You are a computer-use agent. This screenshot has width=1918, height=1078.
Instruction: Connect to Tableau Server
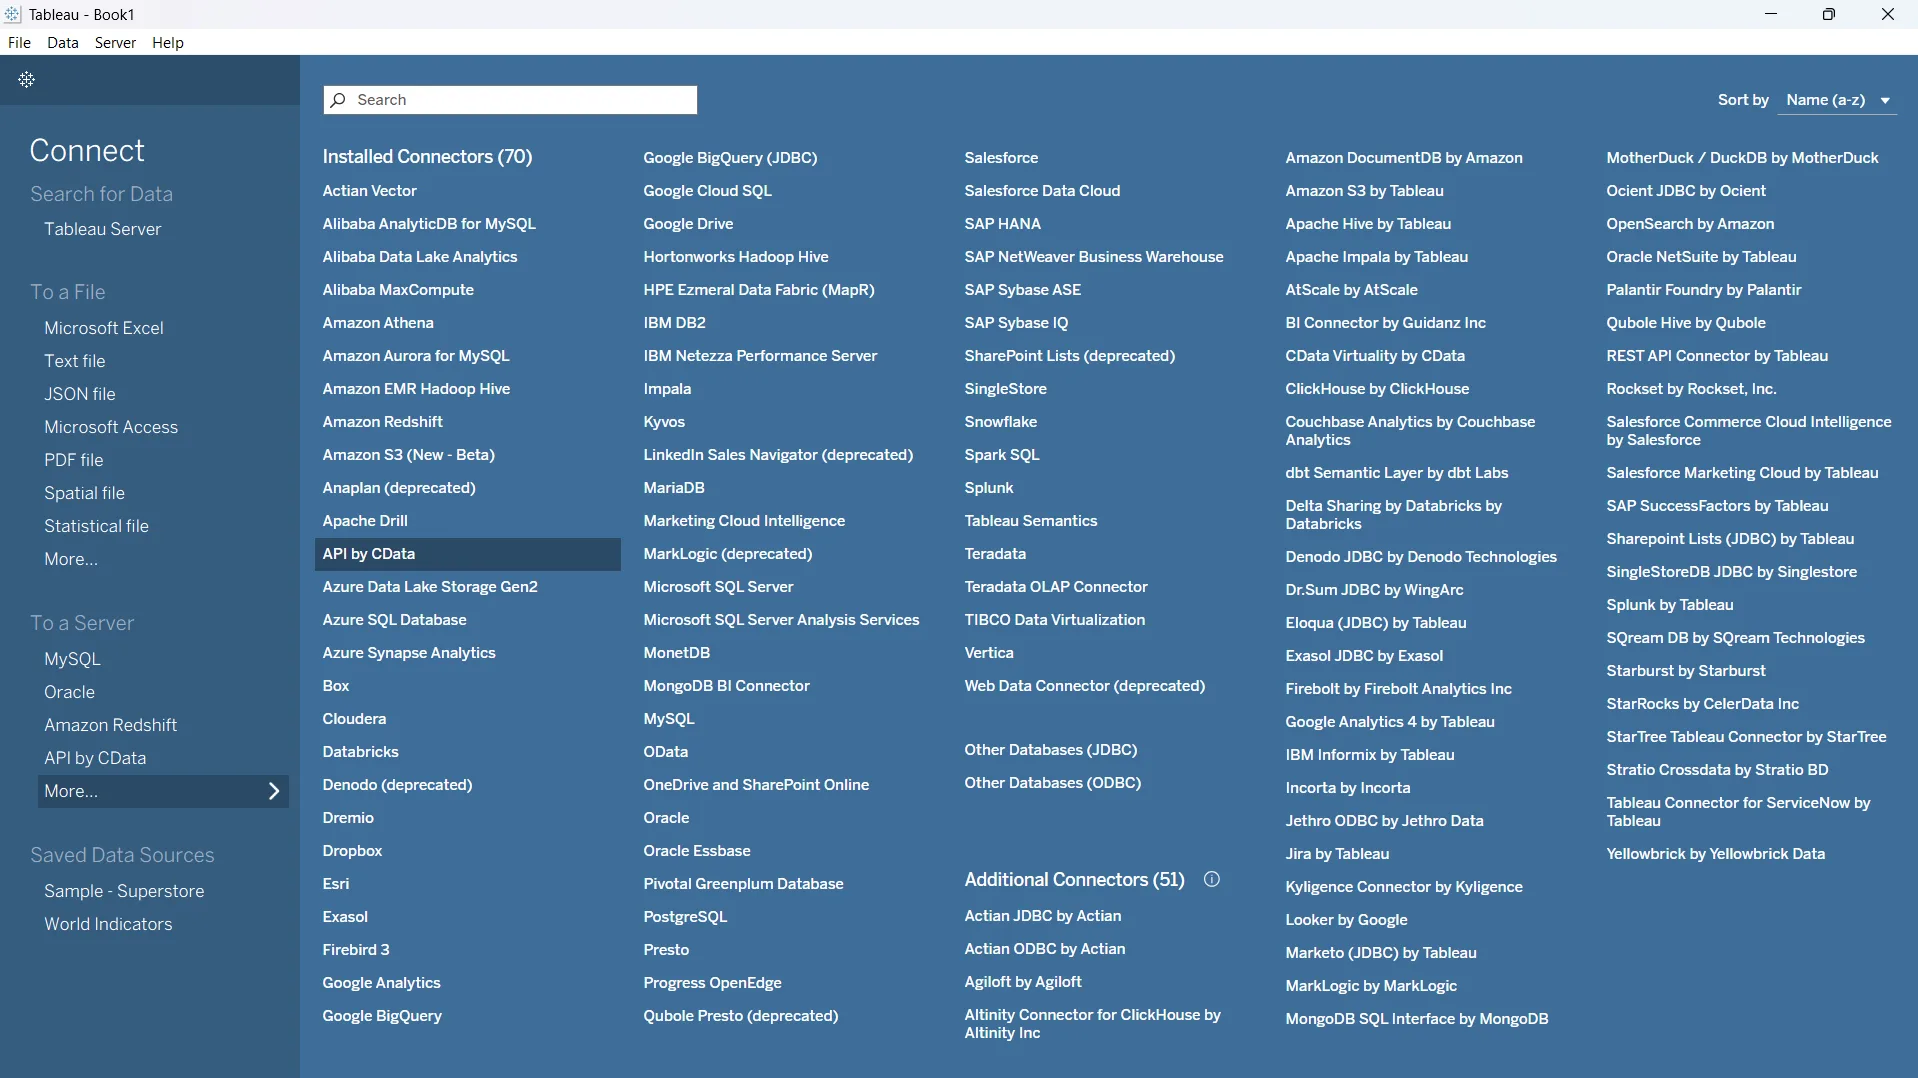click(x=102, y=229)
